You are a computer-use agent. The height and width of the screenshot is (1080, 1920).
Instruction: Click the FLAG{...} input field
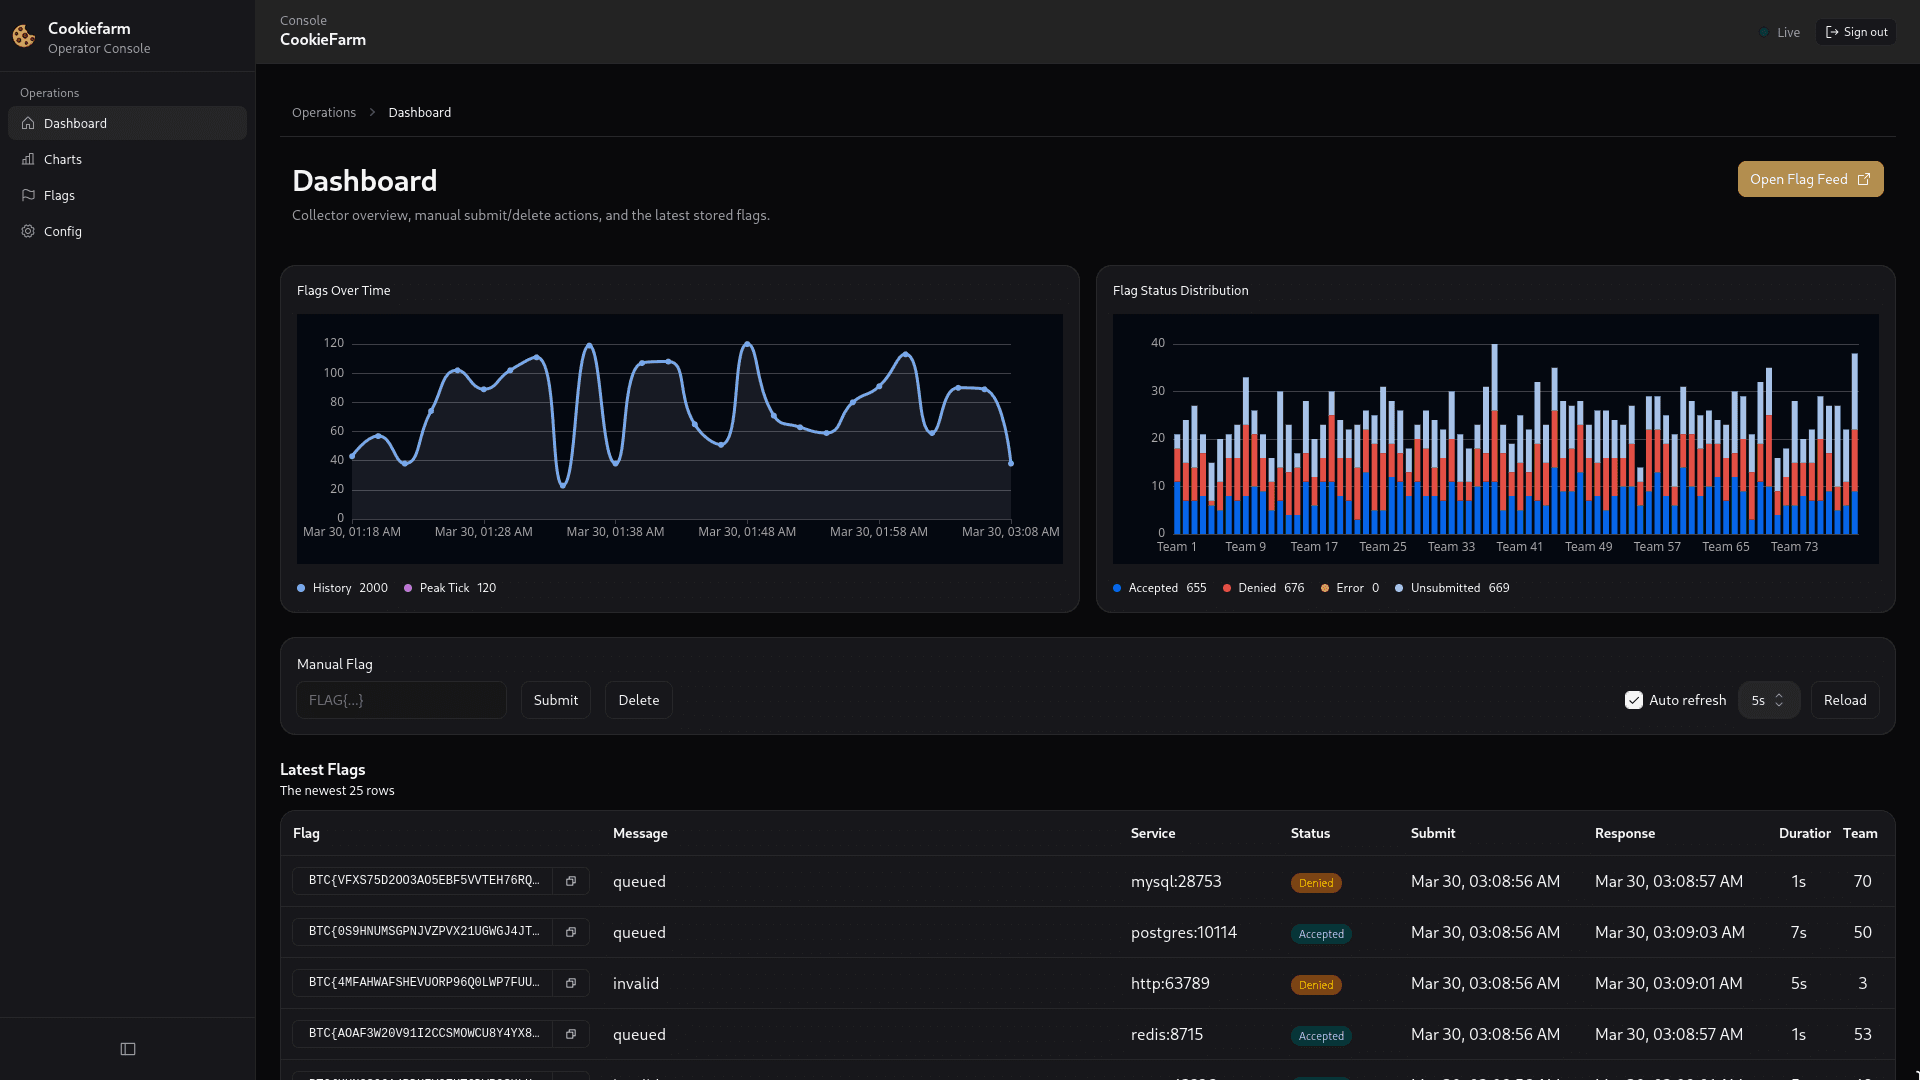click(400, 700)
